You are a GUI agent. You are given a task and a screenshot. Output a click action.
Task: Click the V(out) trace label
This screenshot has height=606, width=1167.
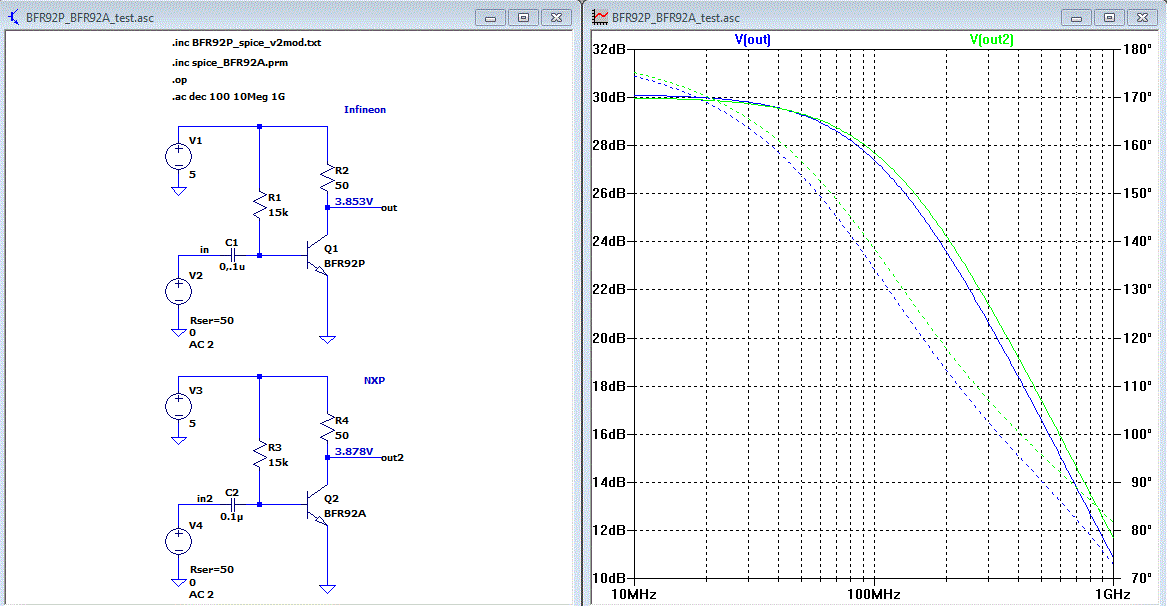pos(752,39)
